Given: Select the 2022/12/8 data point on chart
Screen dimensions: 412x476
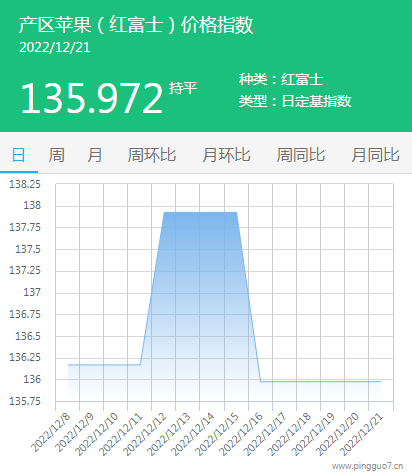Looking at the screenshot, I should click(x=68, y=365).
